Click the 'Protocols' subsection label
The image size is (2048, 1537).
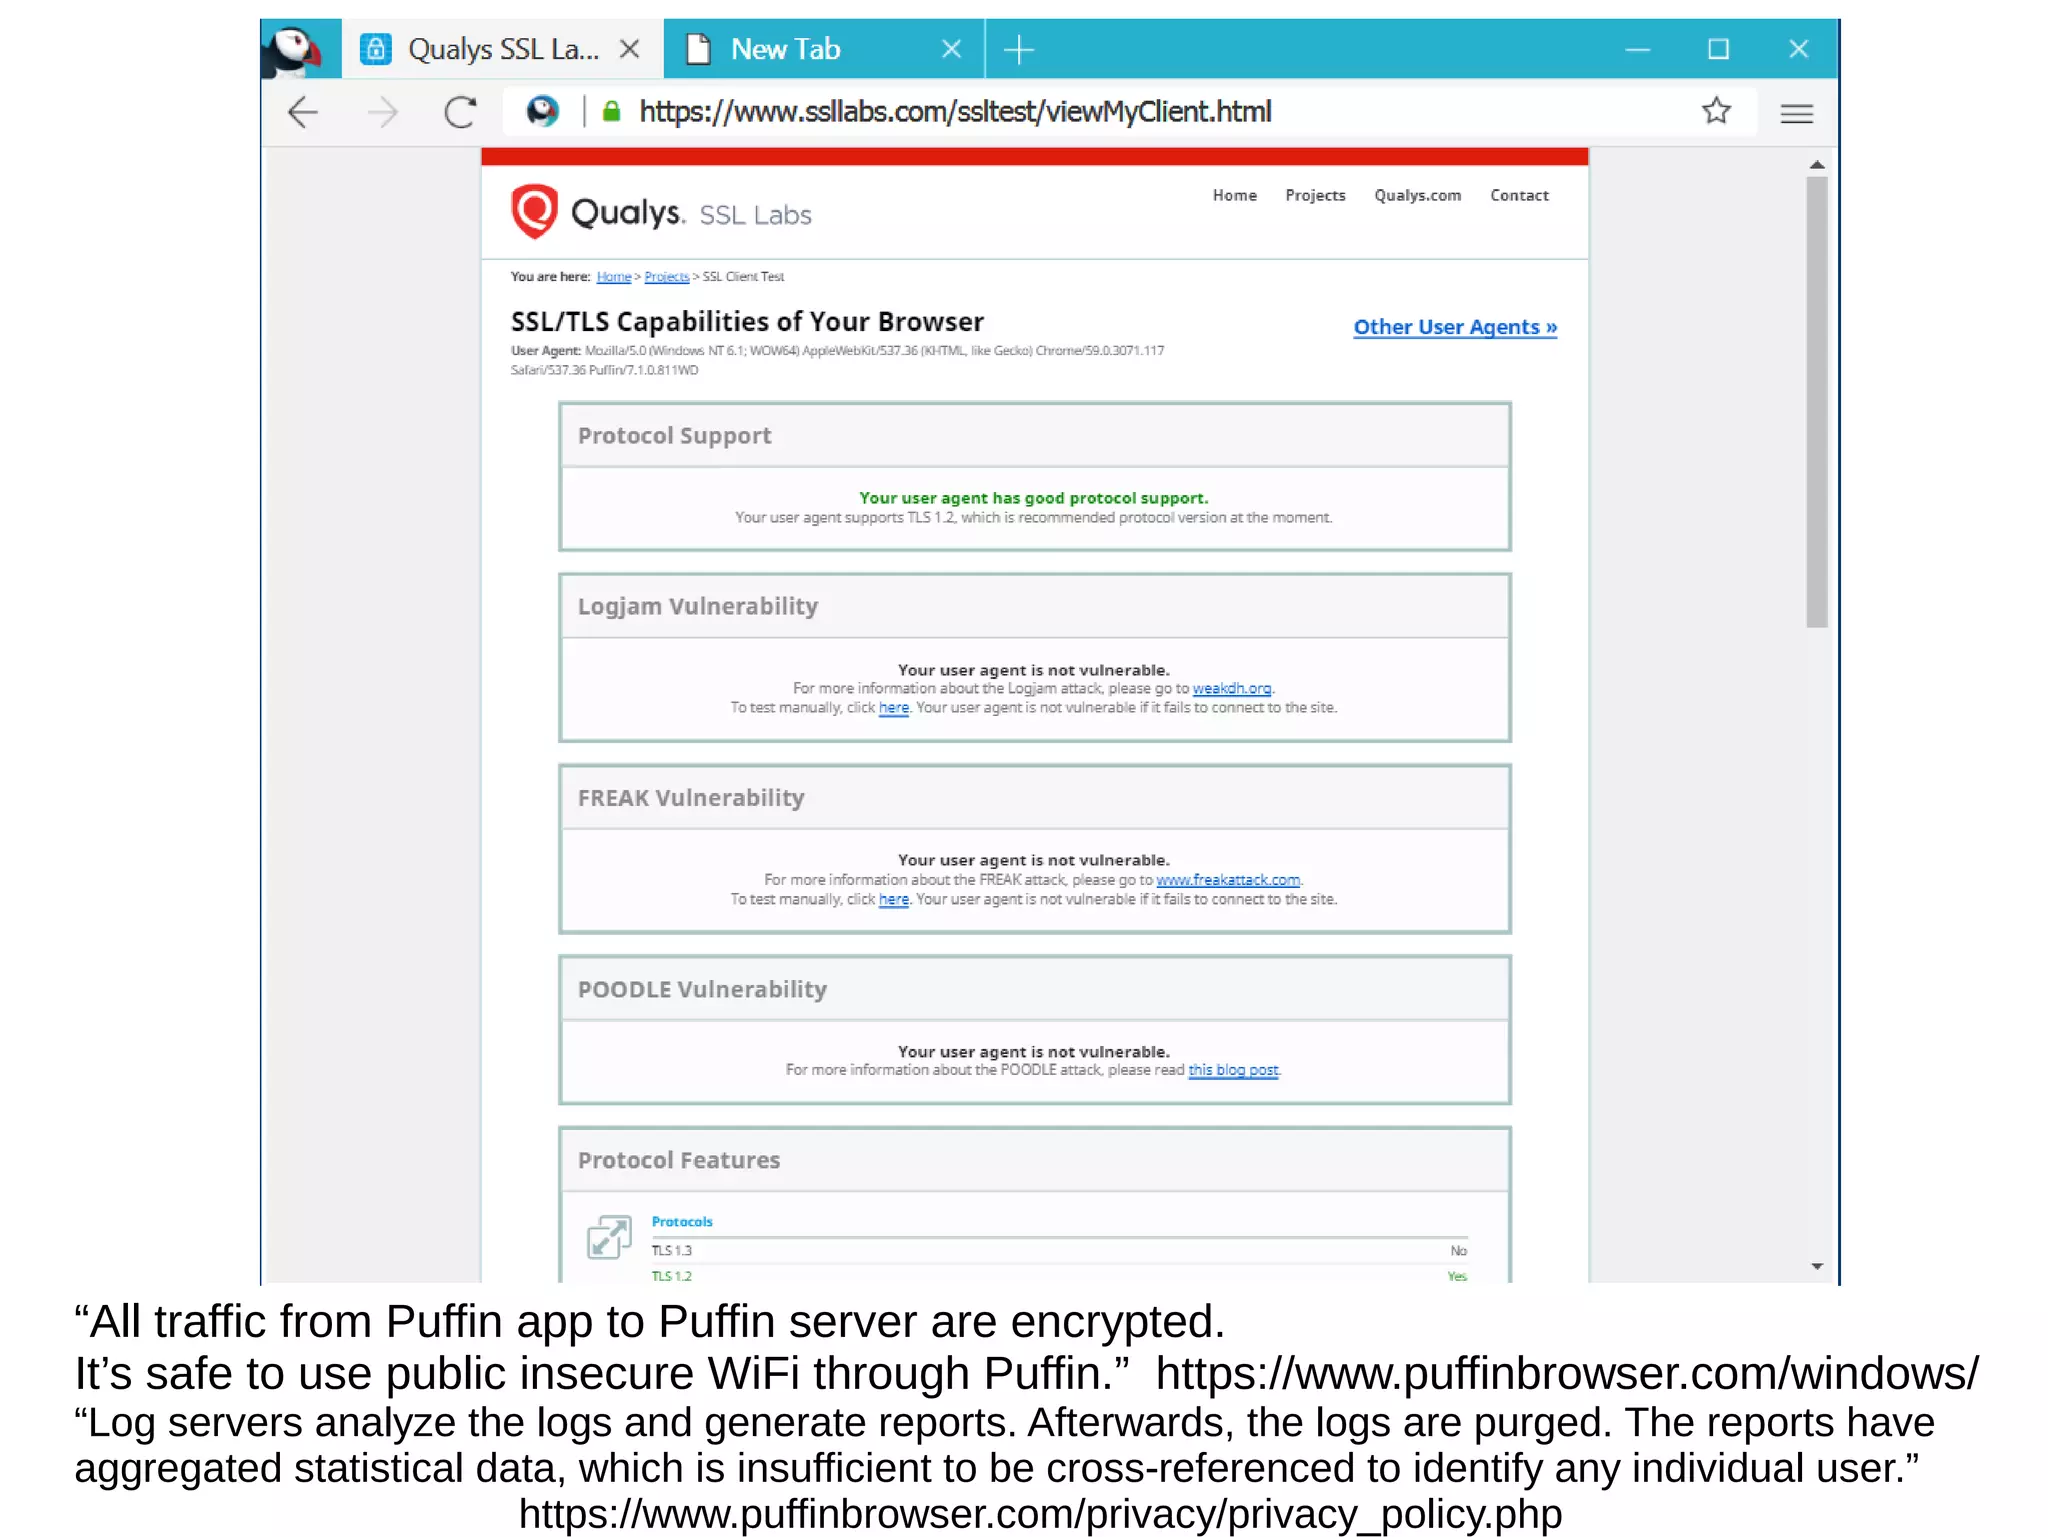[x=682, y=1222]
